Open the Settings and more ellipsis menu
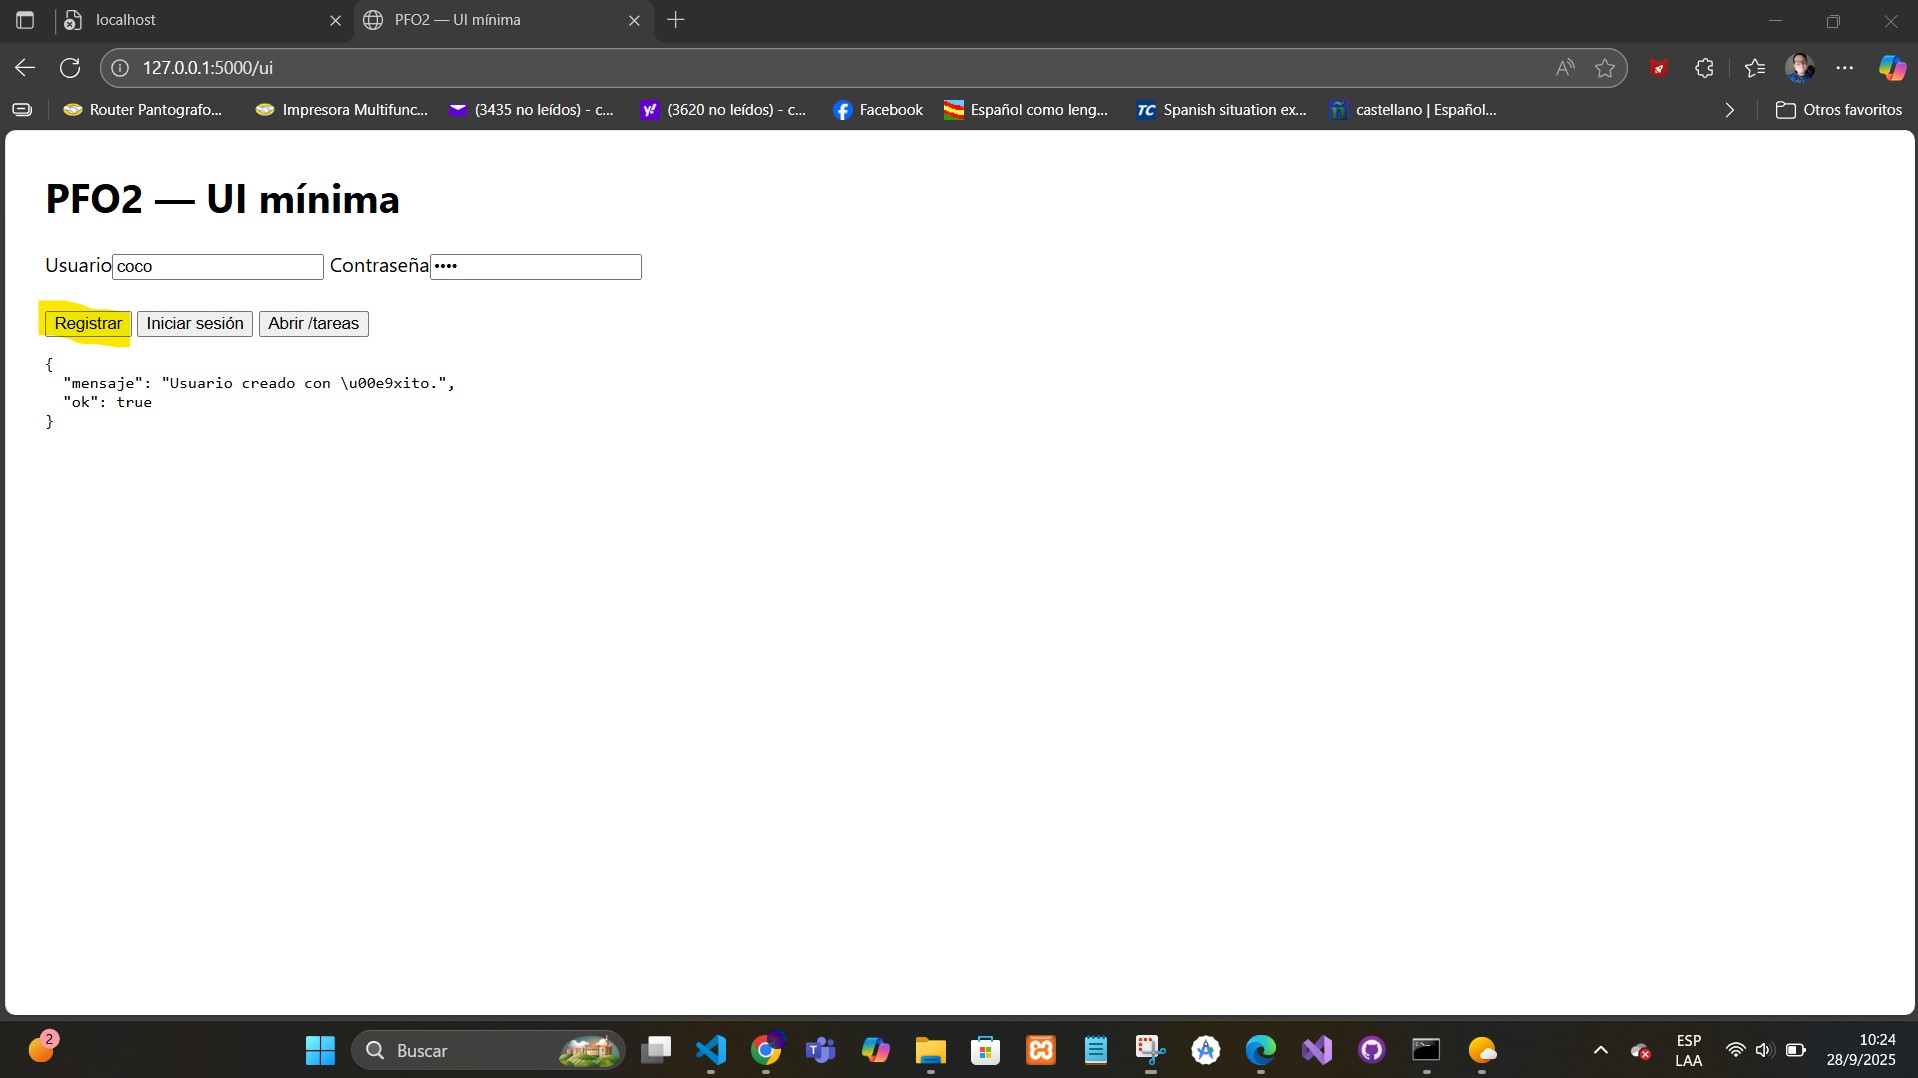 1845,68
